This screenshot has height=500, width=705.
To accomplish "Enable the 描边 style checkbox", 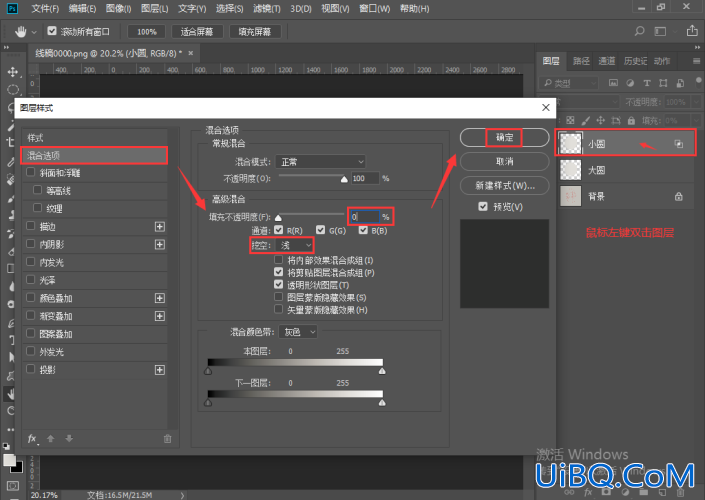I will [31, 226].
